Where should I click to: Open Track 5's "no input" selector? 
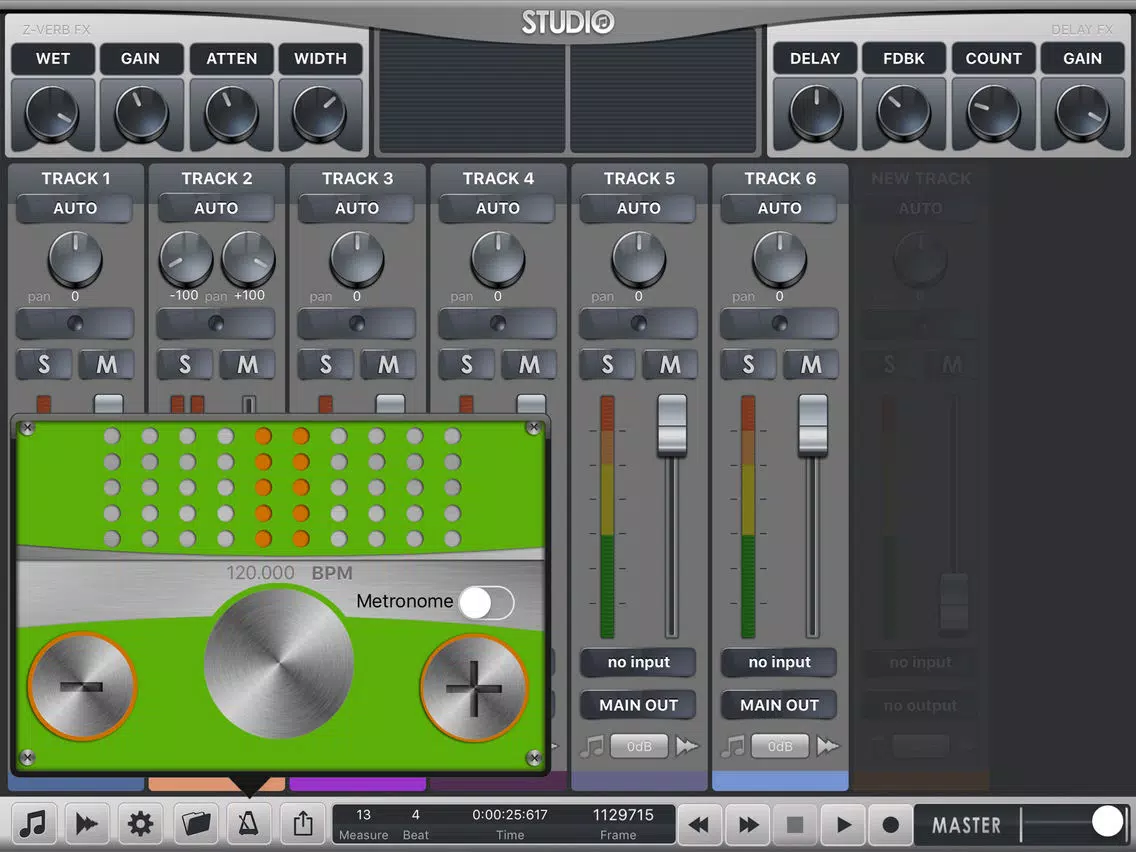pos(638,662)
